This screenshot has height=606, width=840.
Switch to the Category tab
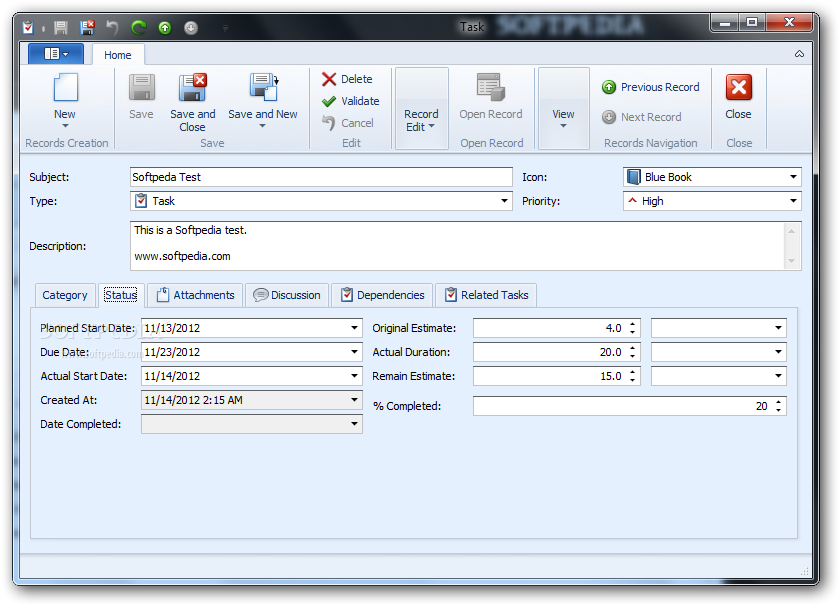coord(65,295)
